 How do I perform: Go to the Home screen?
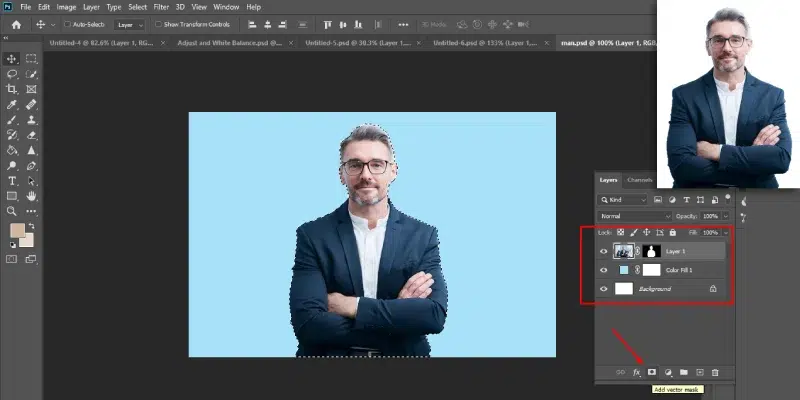16,24
